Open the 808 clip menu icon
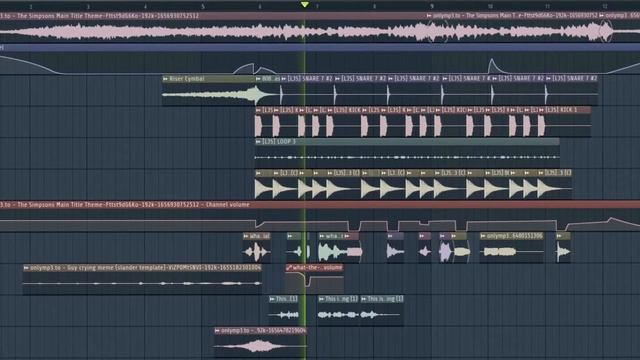 click(x=258, y=79)
